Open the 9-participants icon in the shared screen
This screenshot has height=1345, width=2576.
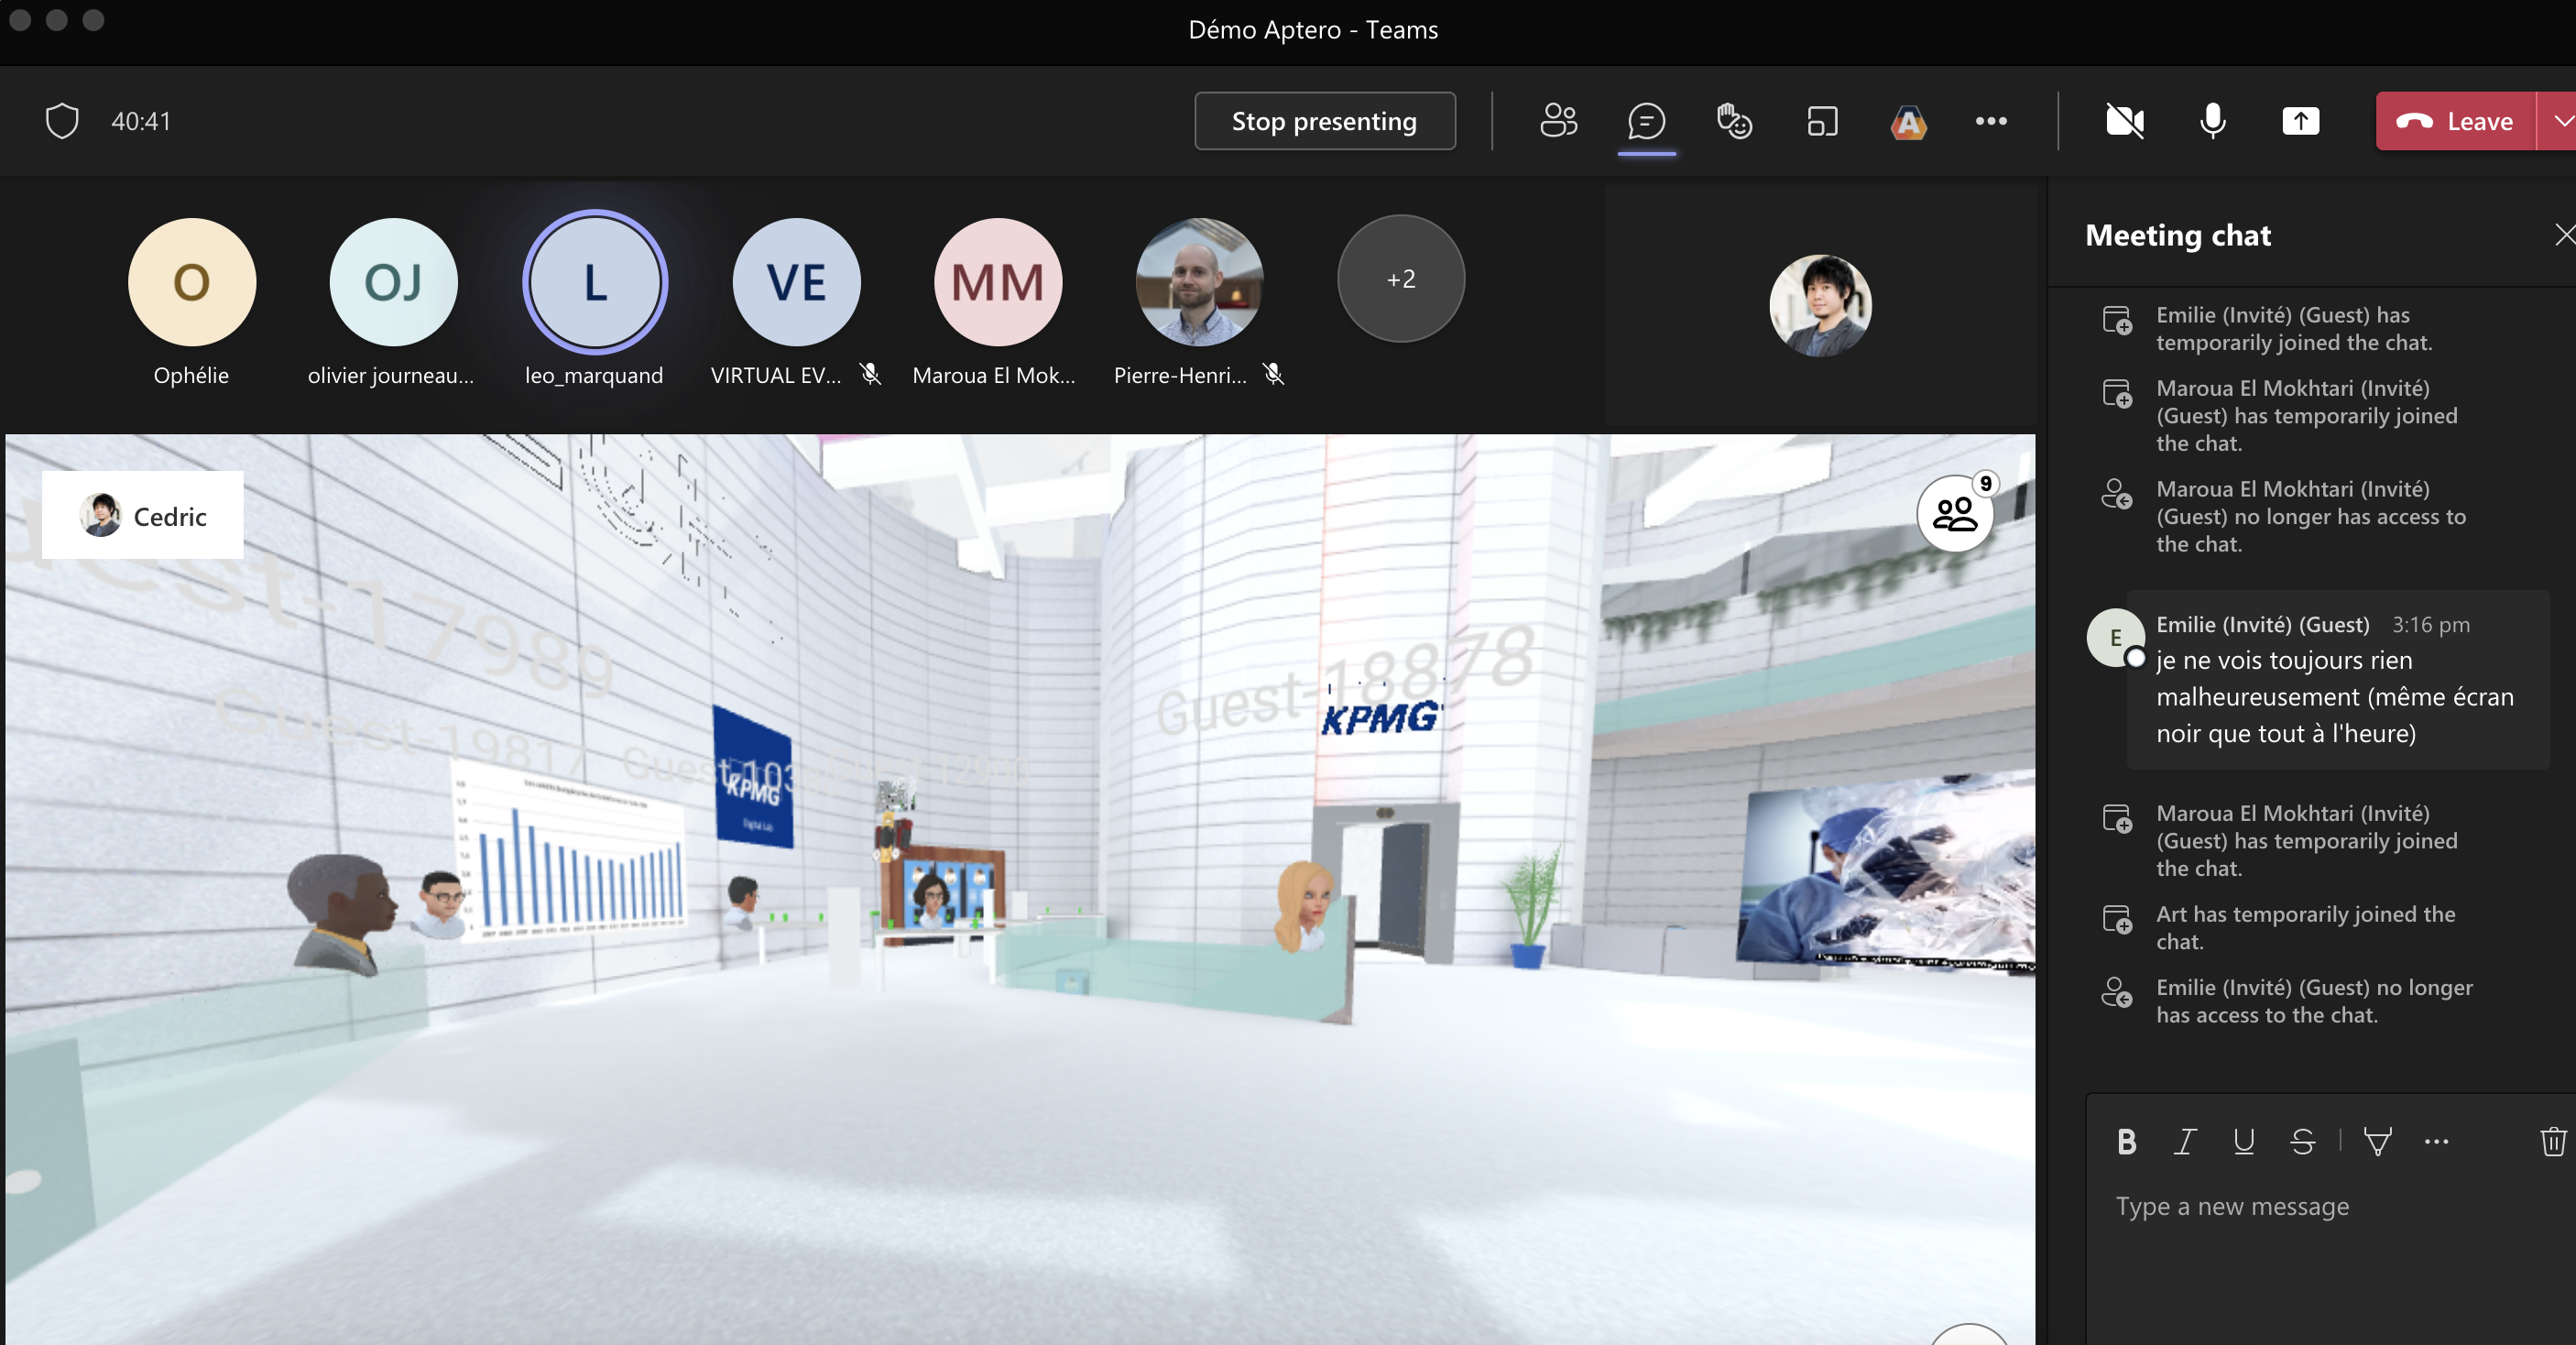(x=1955, y=513)
